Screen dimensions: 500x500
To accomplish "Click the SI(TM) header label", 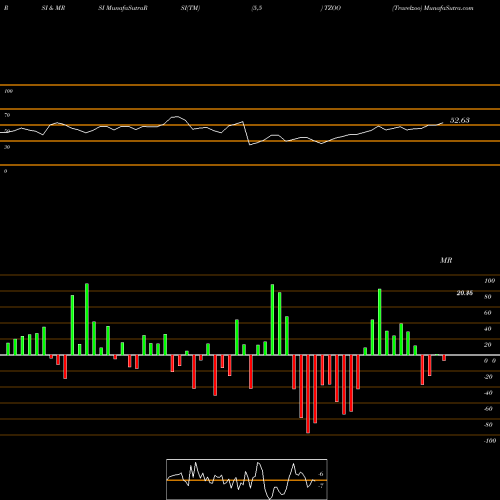I will [190, 8].
